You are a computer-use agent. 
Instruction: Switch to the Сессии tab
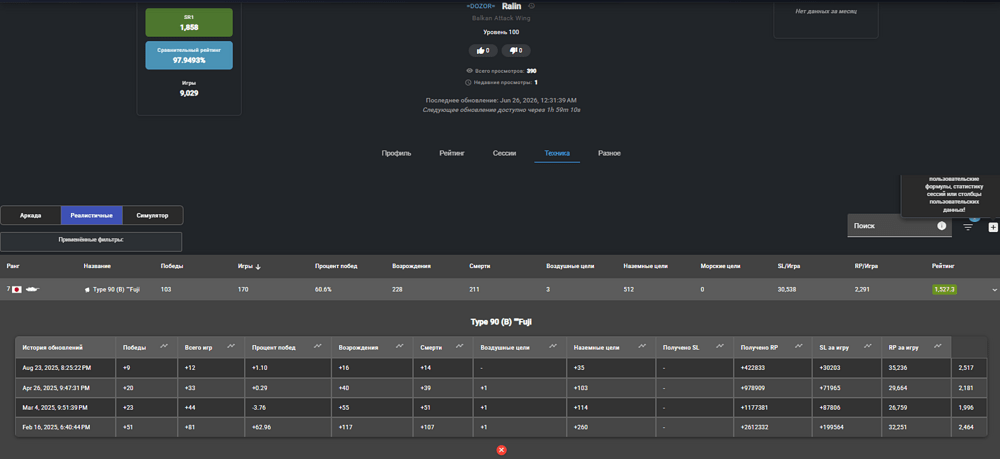pos(504,153)
